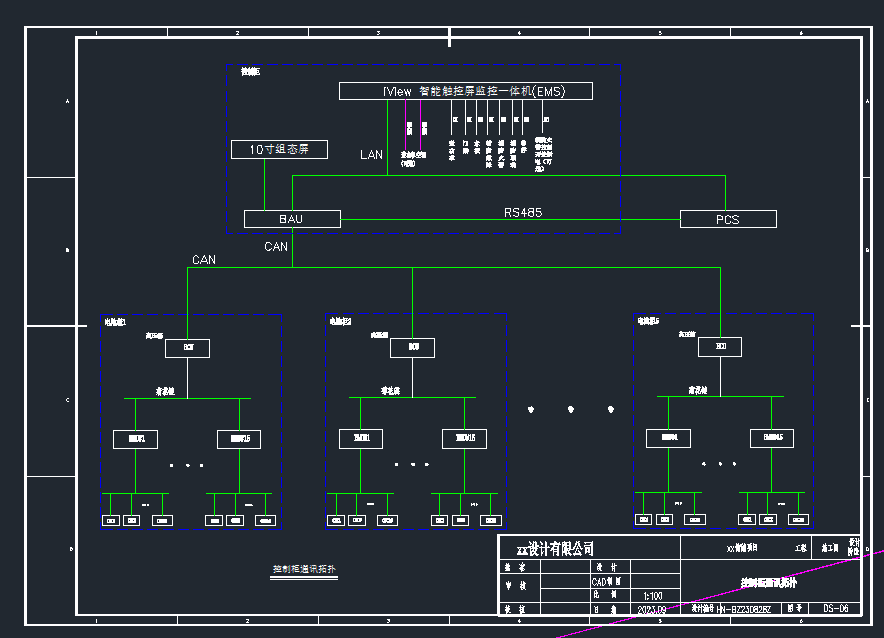Click the 2023.09 date cell

(x=653, y=608)
